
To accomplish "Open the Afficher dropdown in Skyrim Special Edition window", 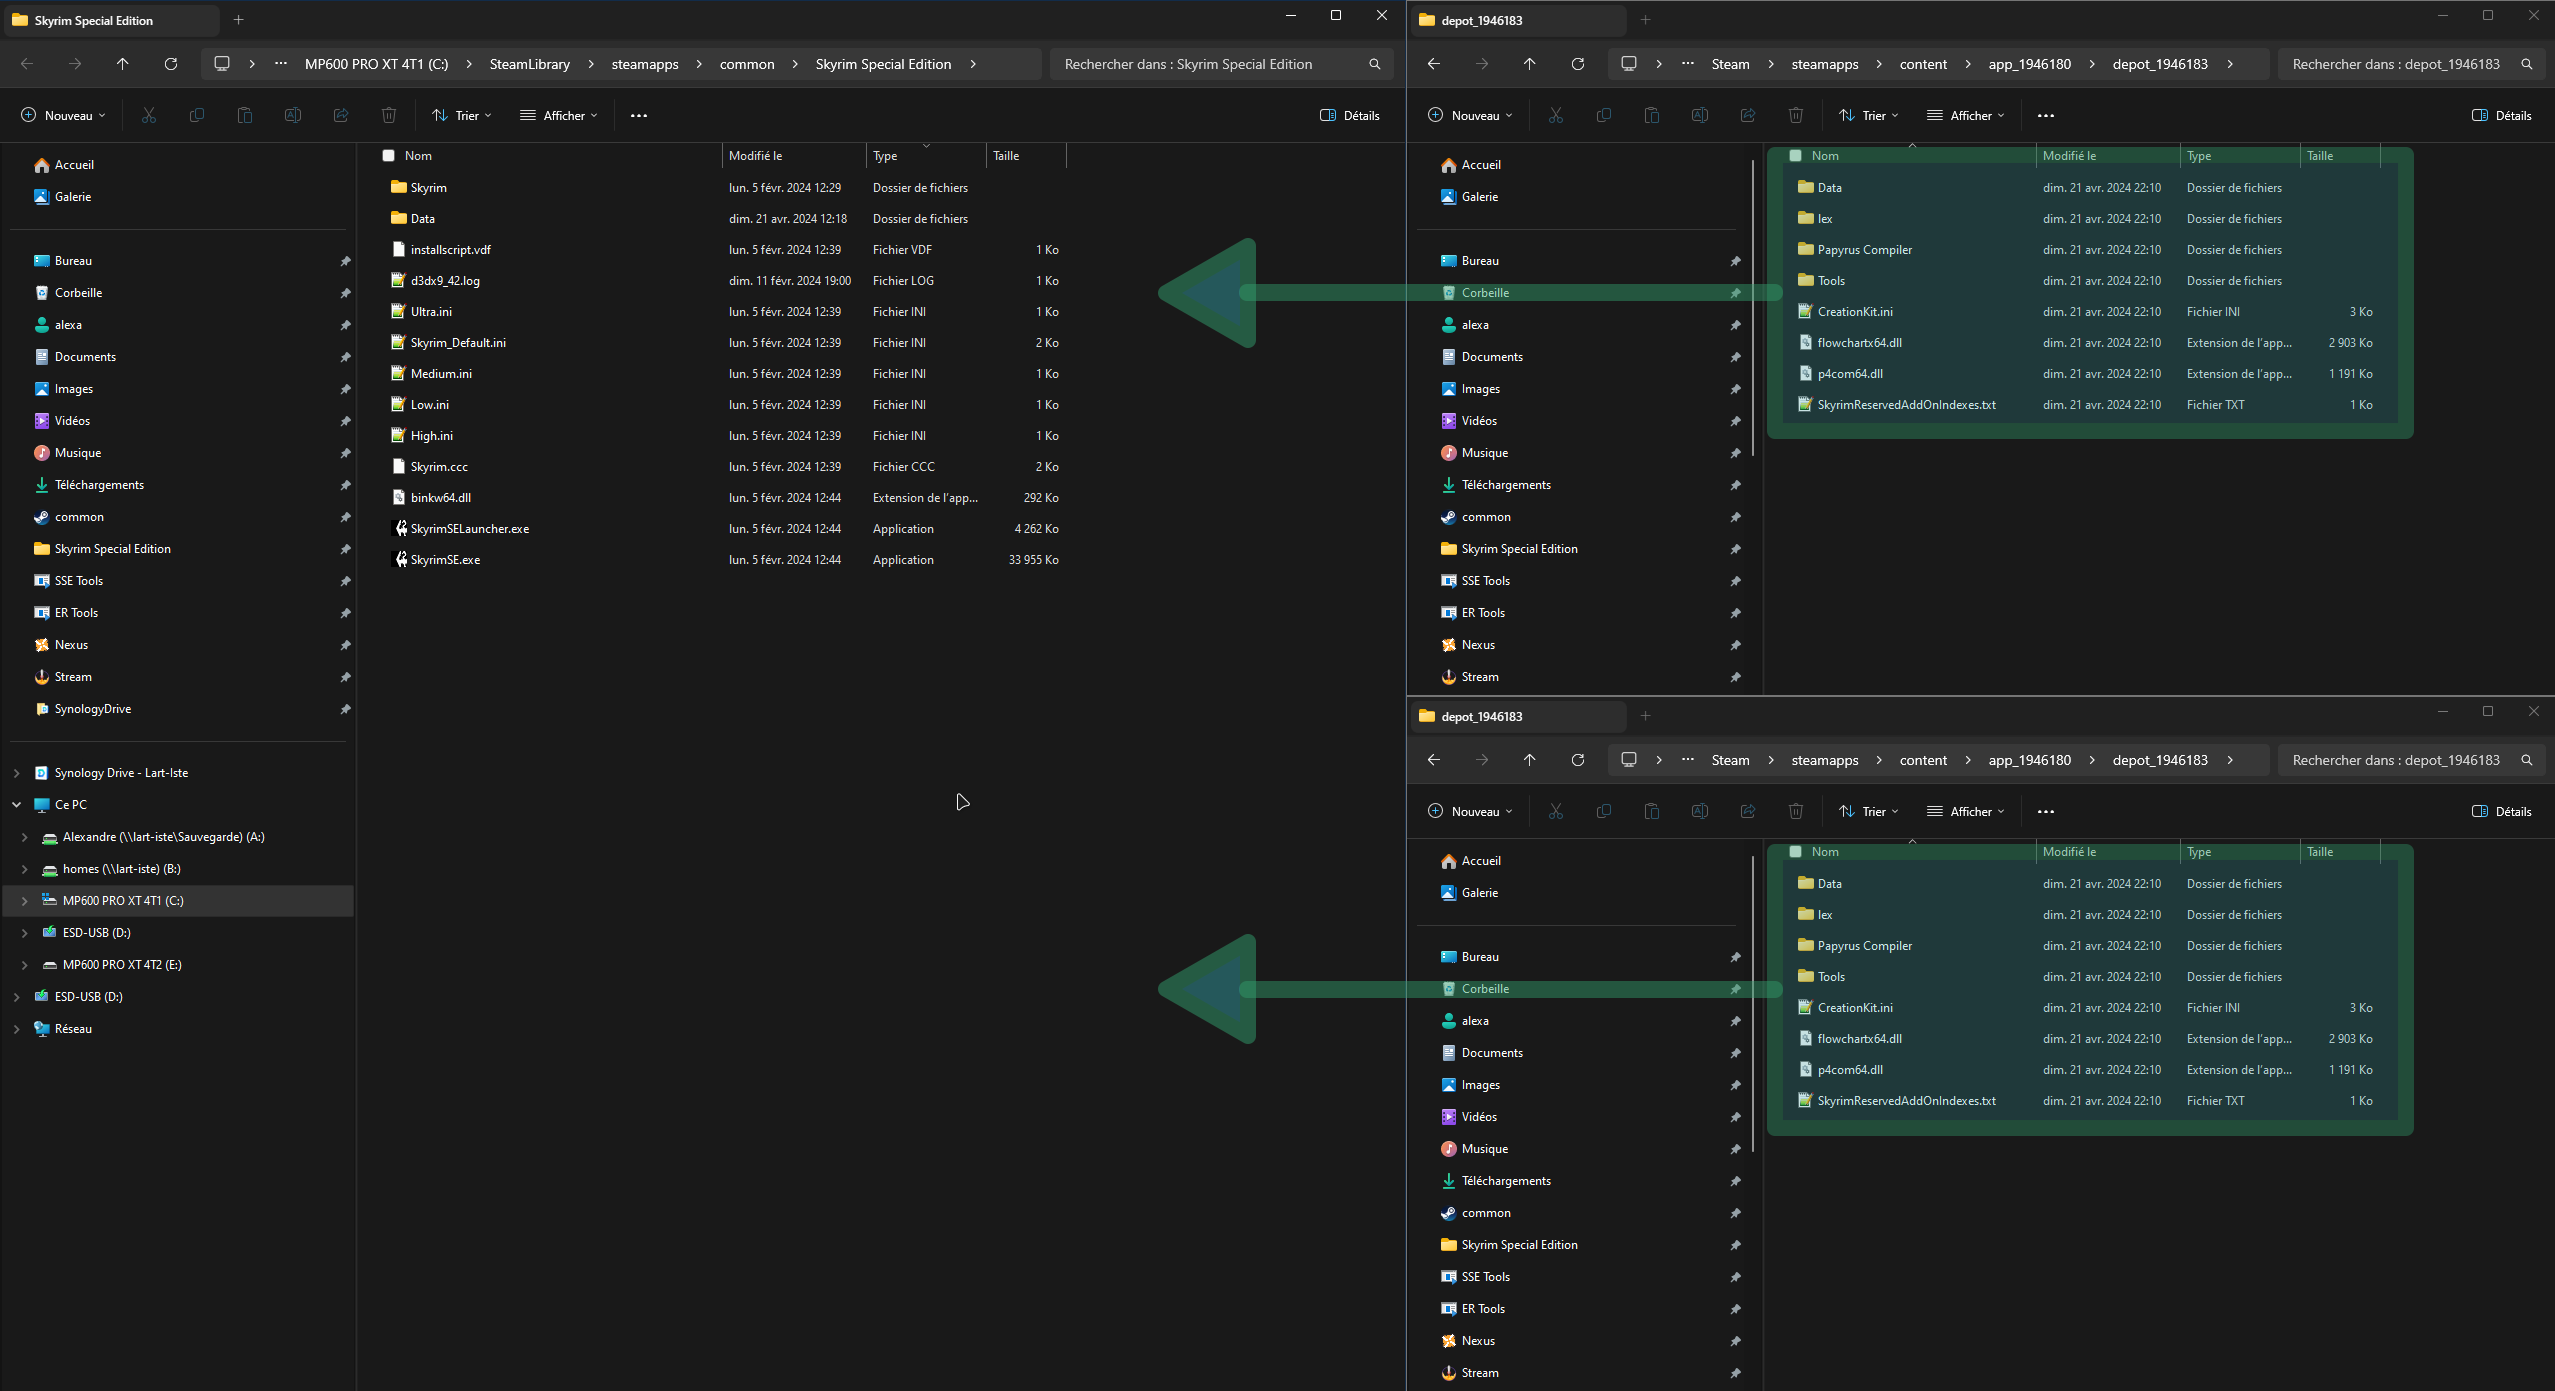I will click(x=559, y=116).
